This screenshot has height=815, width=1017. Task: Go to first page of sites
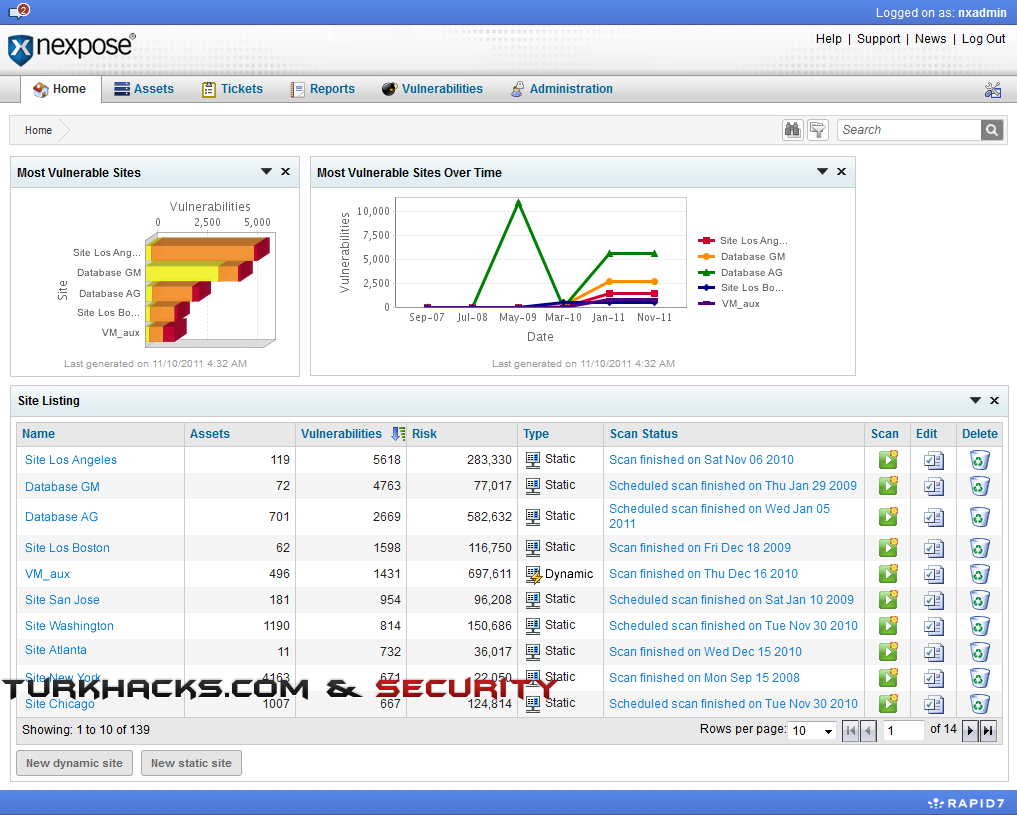click(x=850, y=731)
